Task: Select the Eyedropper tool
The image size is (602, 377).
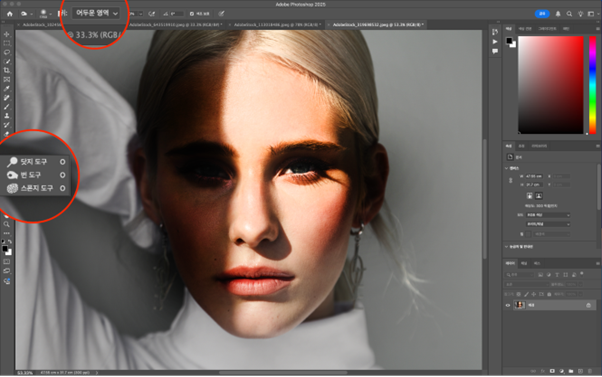Action: (7, 89)
